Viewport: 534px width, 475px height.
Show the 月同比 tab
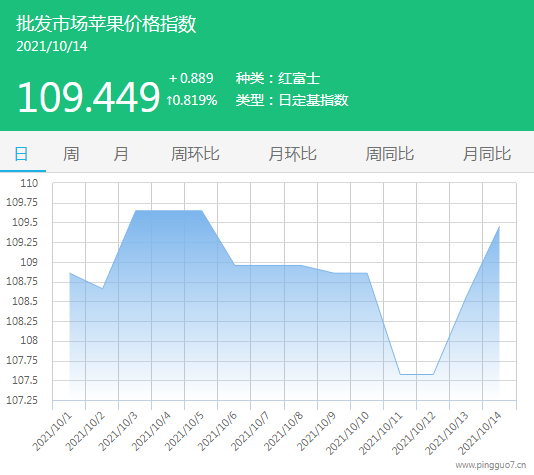click(487, 154)
